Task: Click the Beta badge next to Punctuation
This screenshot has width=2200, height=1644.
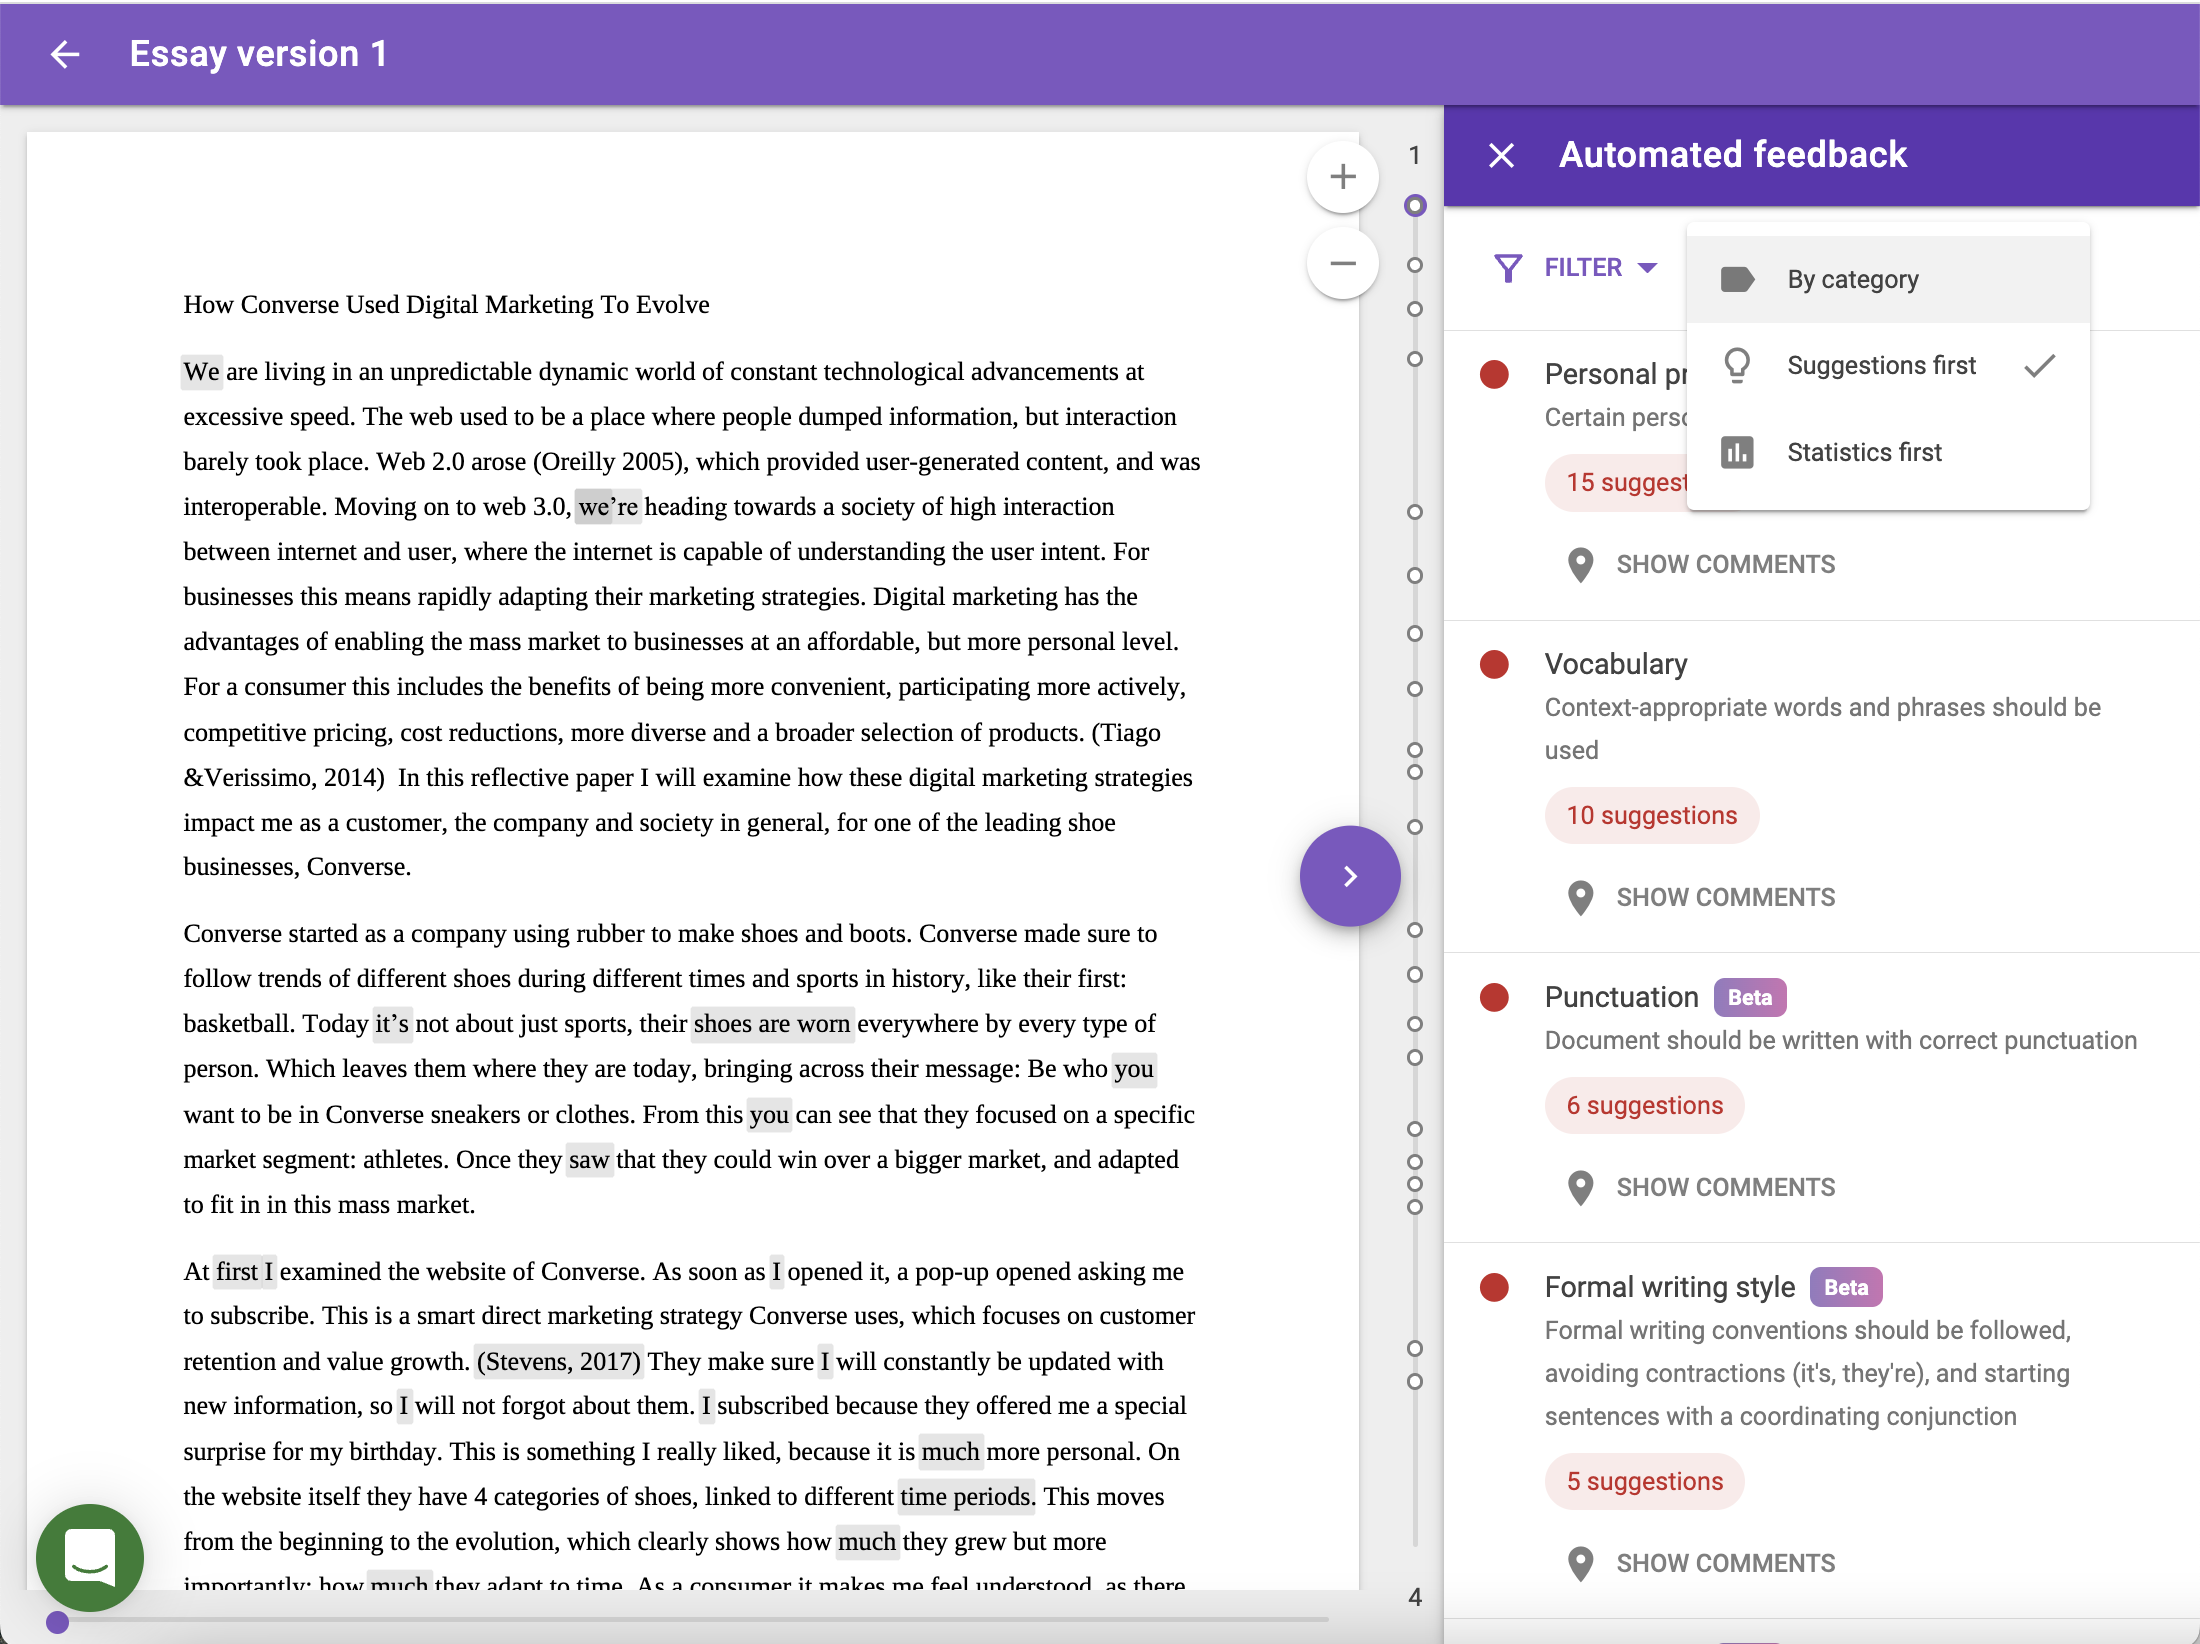Action: (x=1750, y=997)
